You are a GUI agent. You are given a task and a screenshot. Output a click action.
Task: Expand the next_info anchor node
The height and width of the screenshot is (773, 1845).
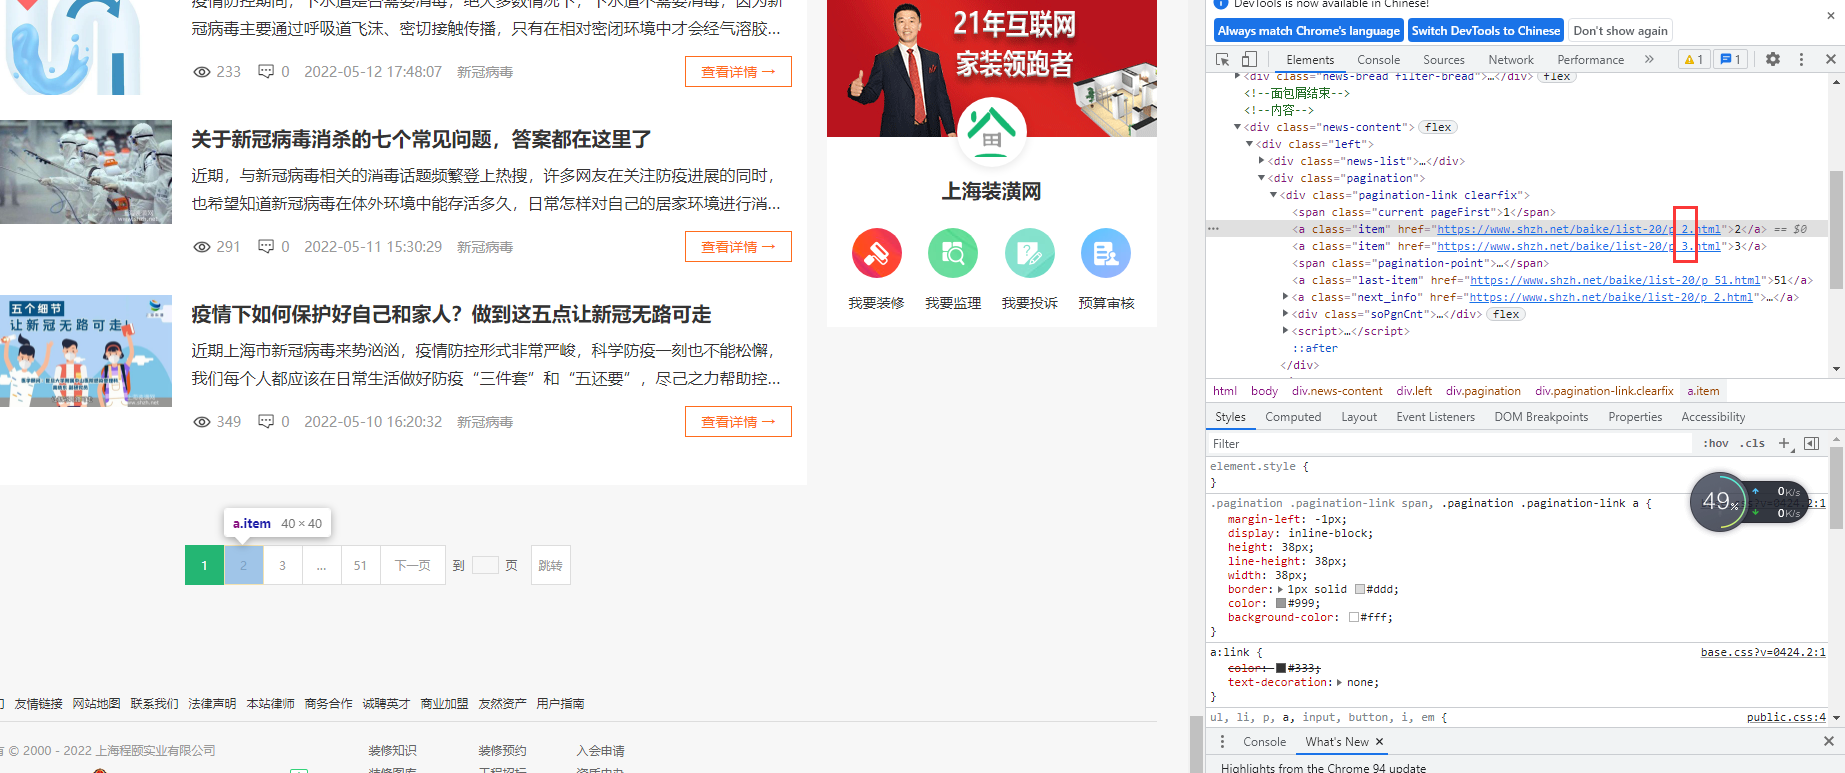[1285, 297]
